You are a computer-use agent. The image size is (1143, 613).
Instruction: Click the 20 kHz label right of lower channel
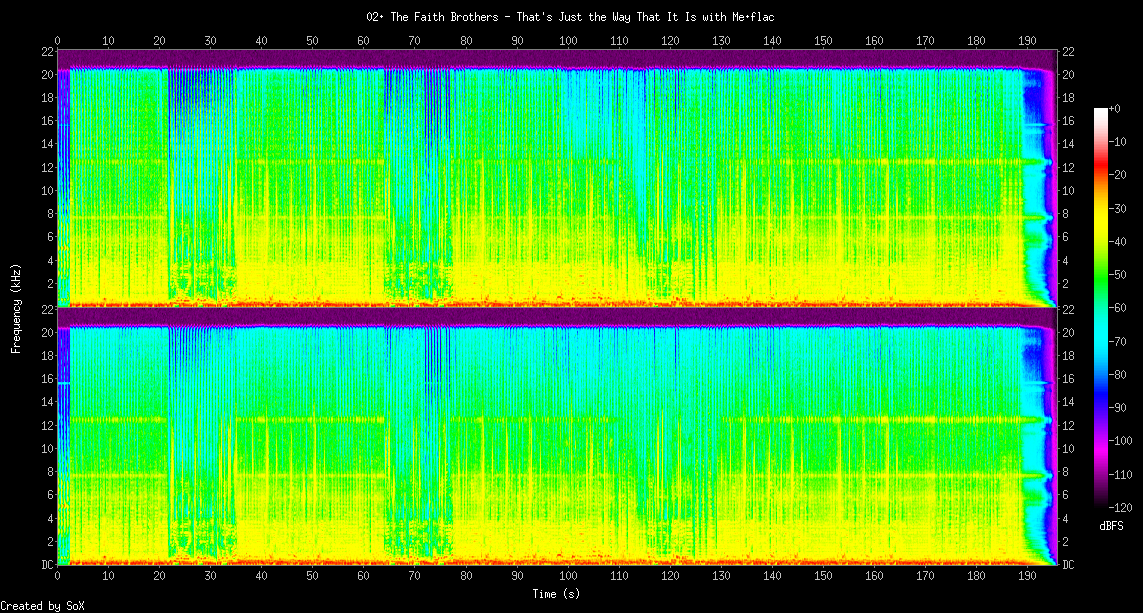(x=1068, y=333)
